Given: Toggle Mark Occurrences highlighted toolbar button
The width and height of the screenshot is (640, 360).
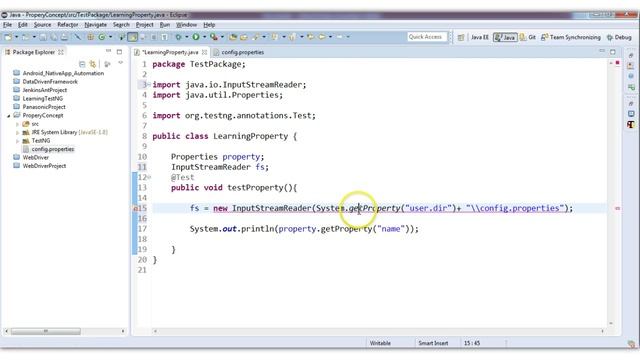Looking at the screenshot, I should (133, 37).
